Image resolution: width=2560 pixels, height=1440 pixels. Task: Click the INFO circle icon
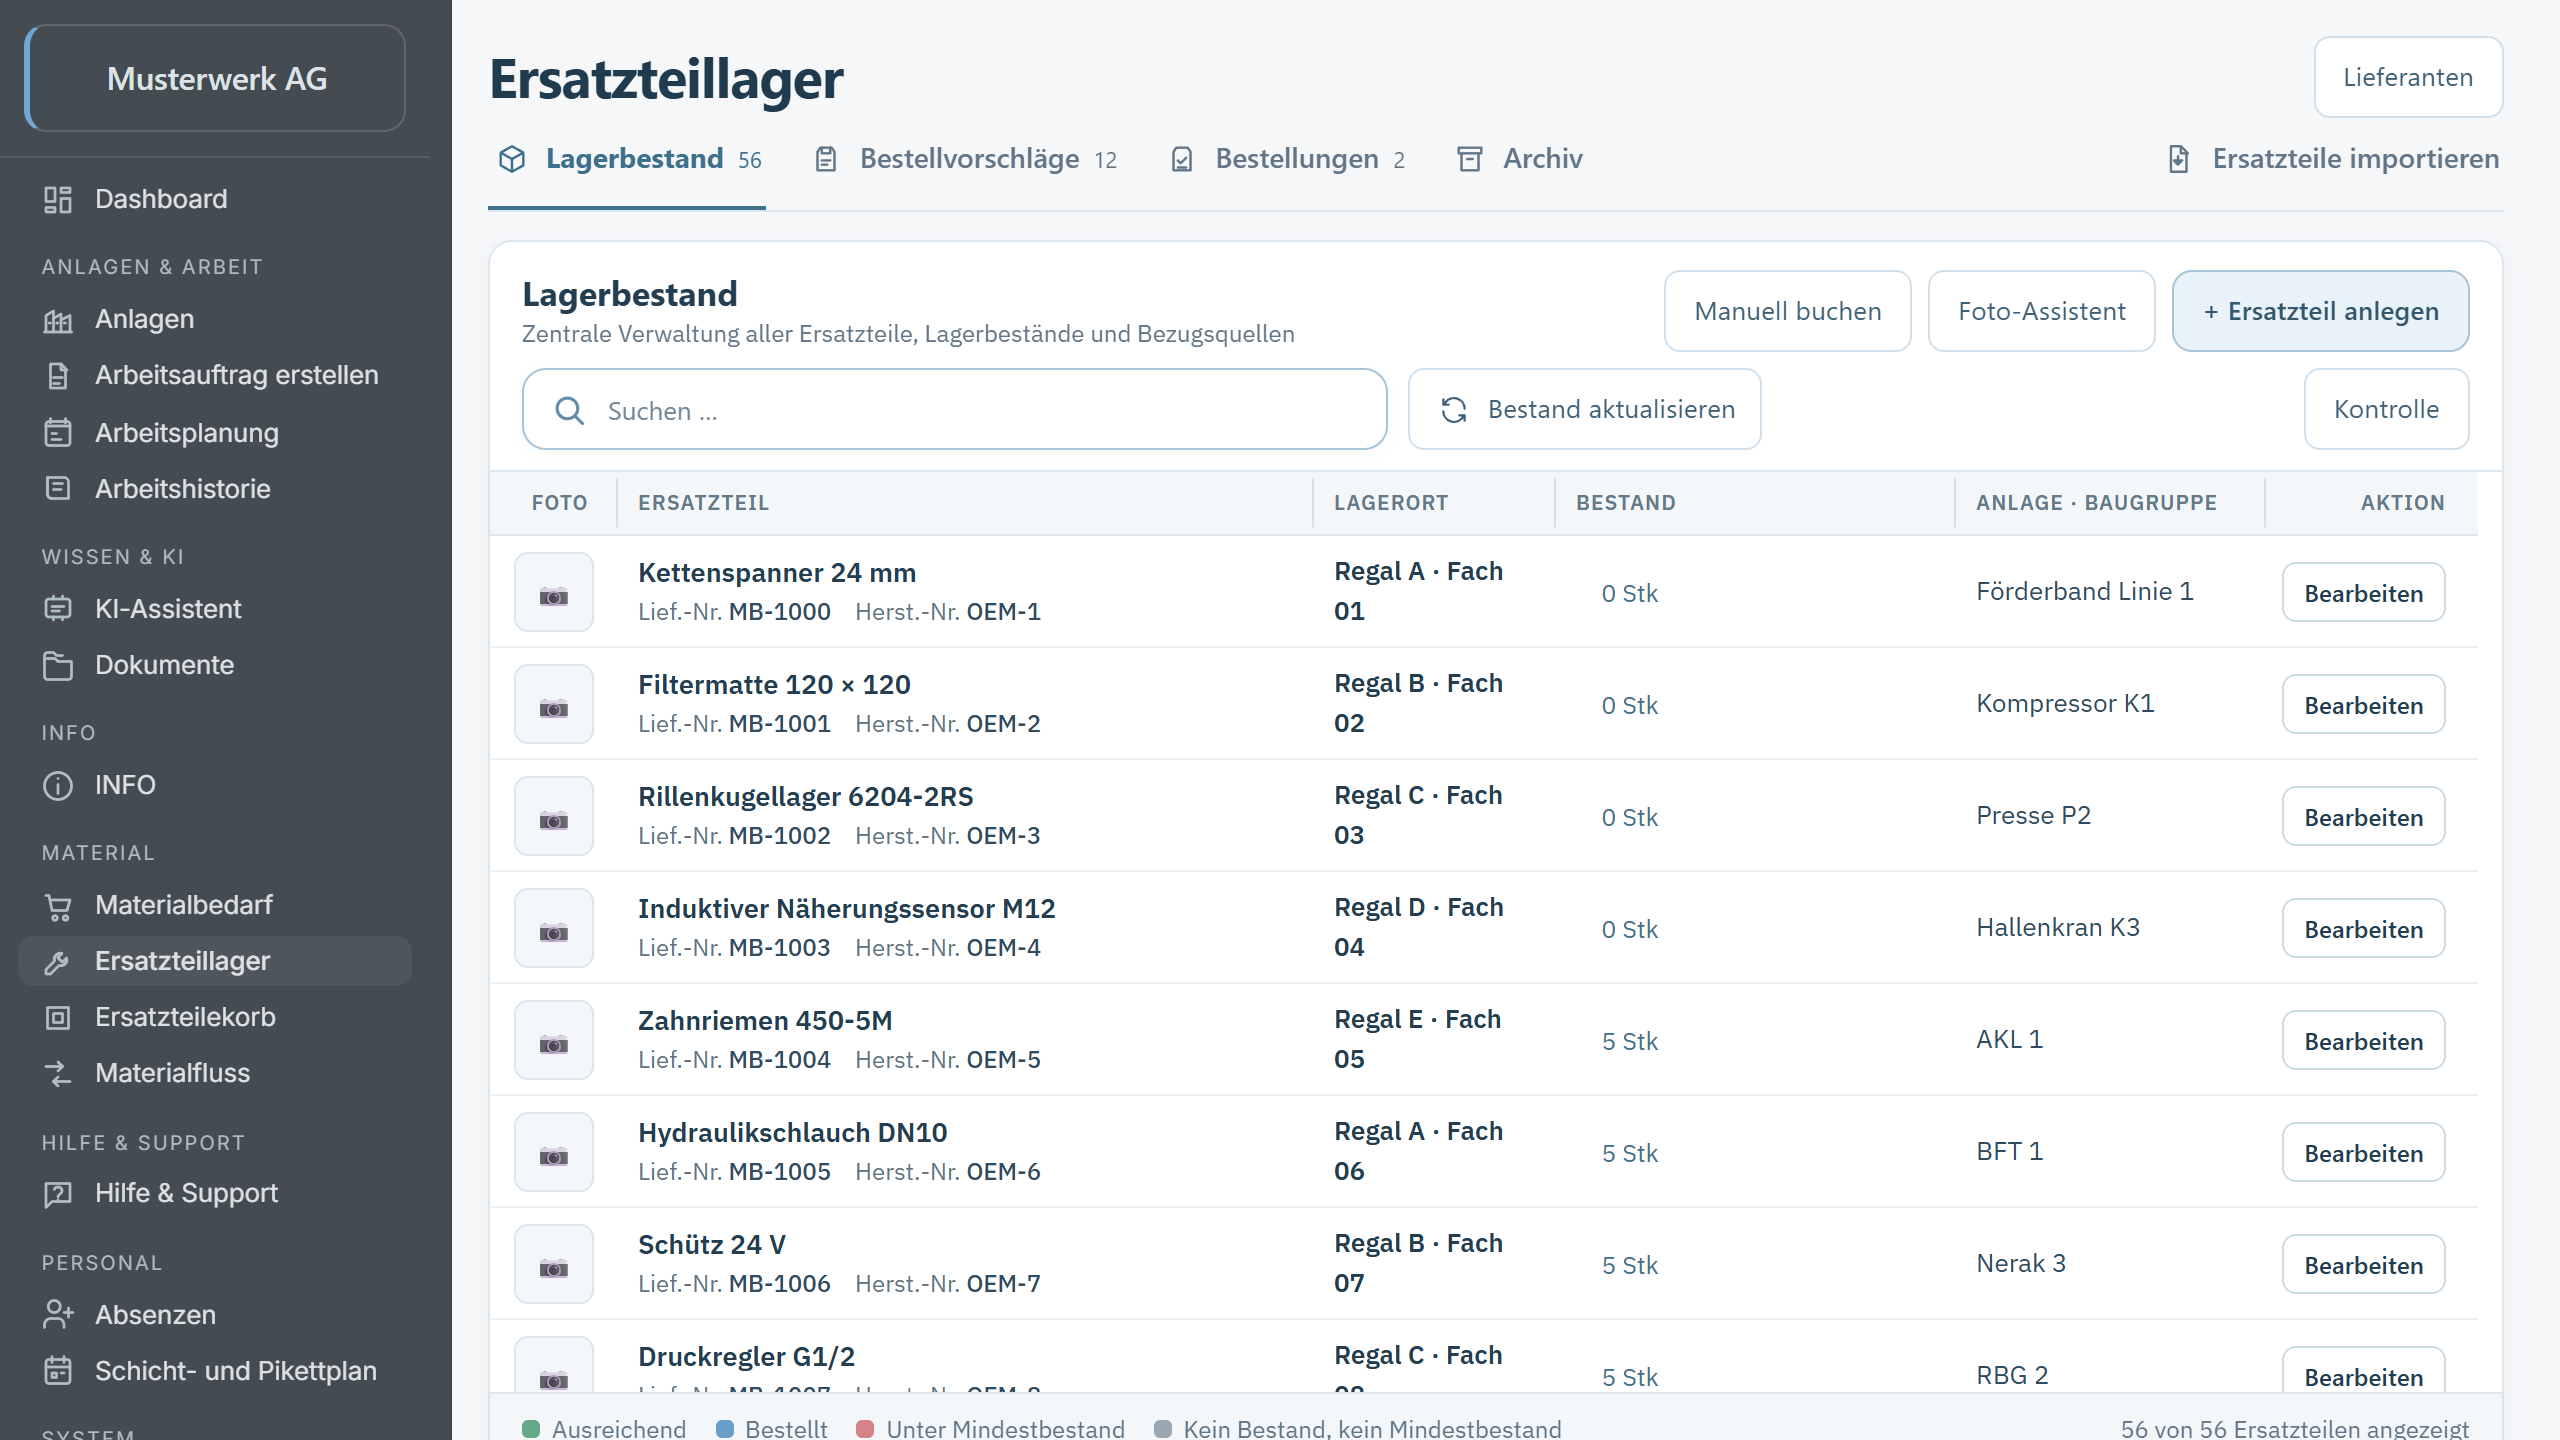58,785
